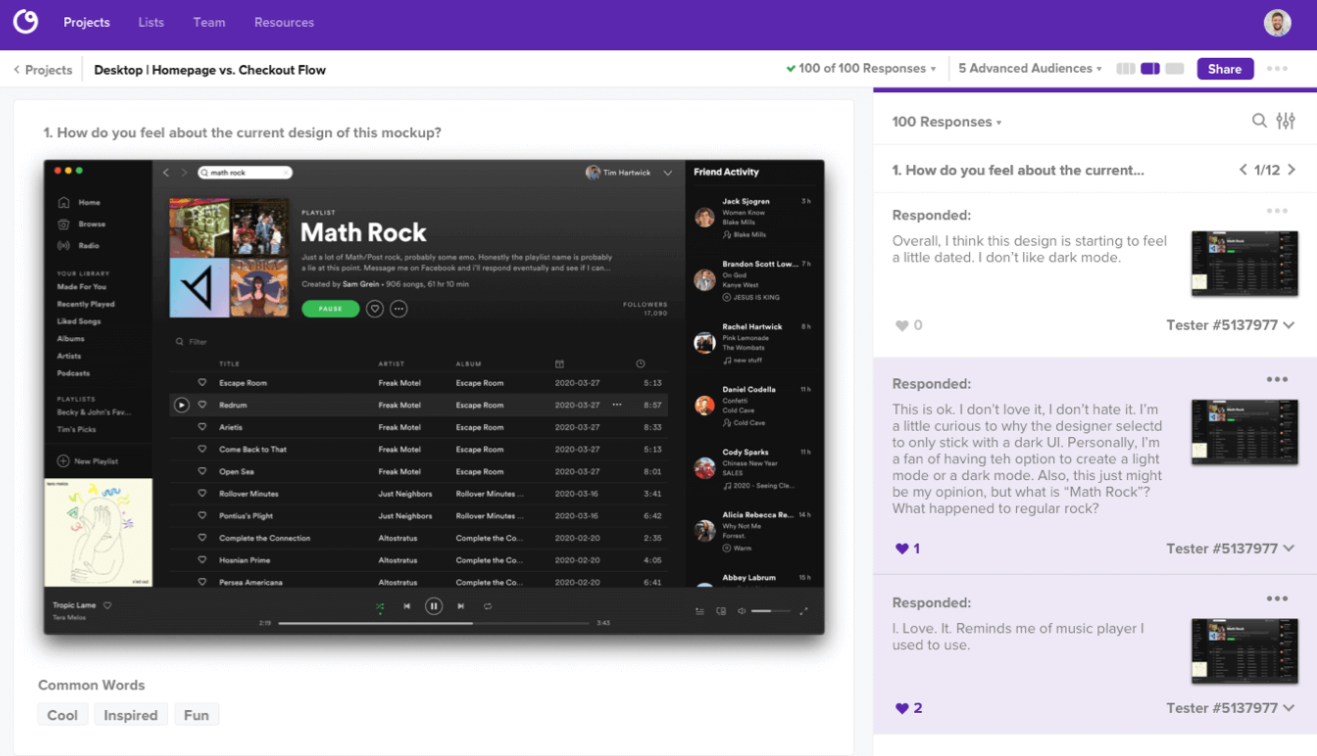Click the Rollover Minutes track title

249,494
